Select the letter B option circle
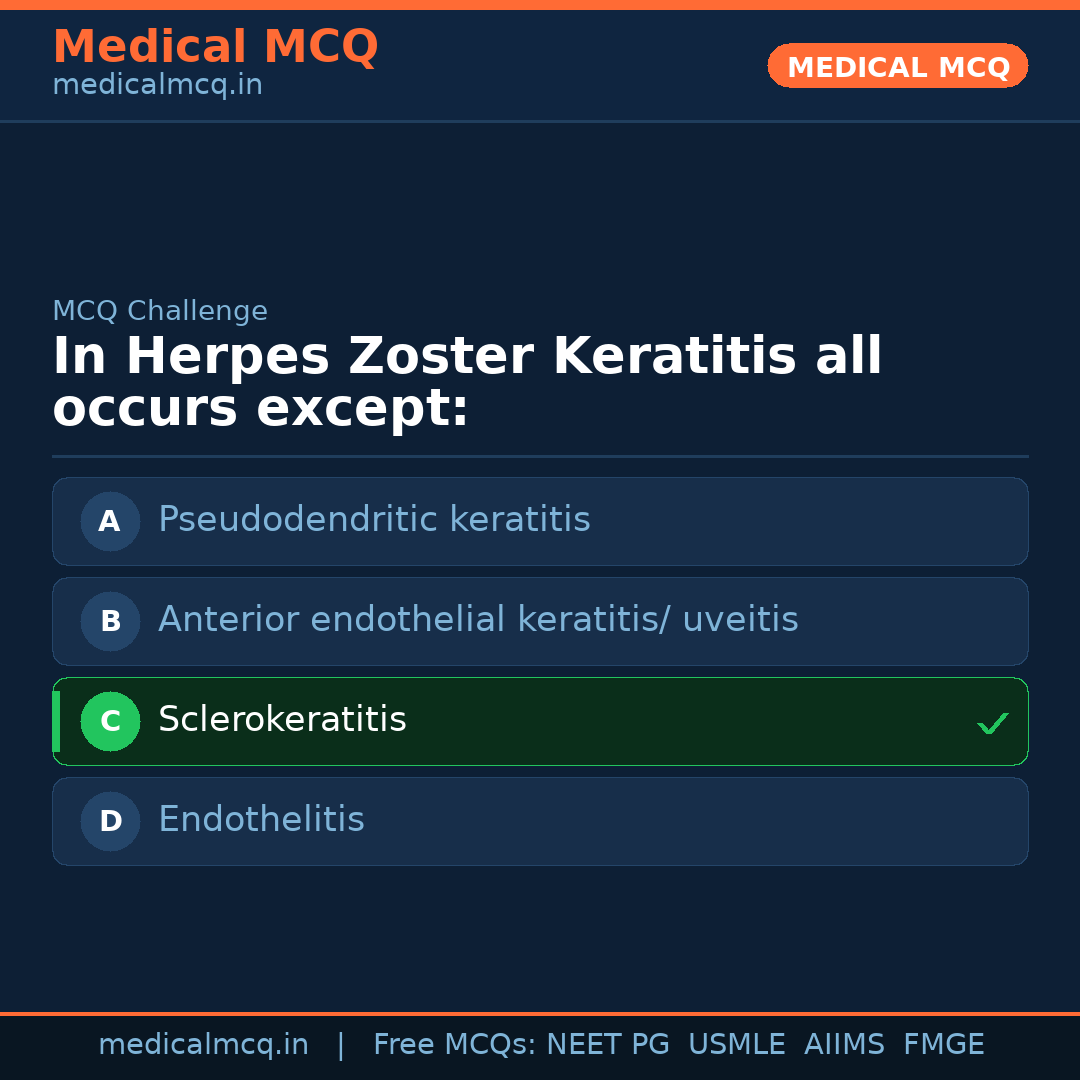Image resolution: width=1080 pixels, height=1080 pixels. [x=110, y=621]
